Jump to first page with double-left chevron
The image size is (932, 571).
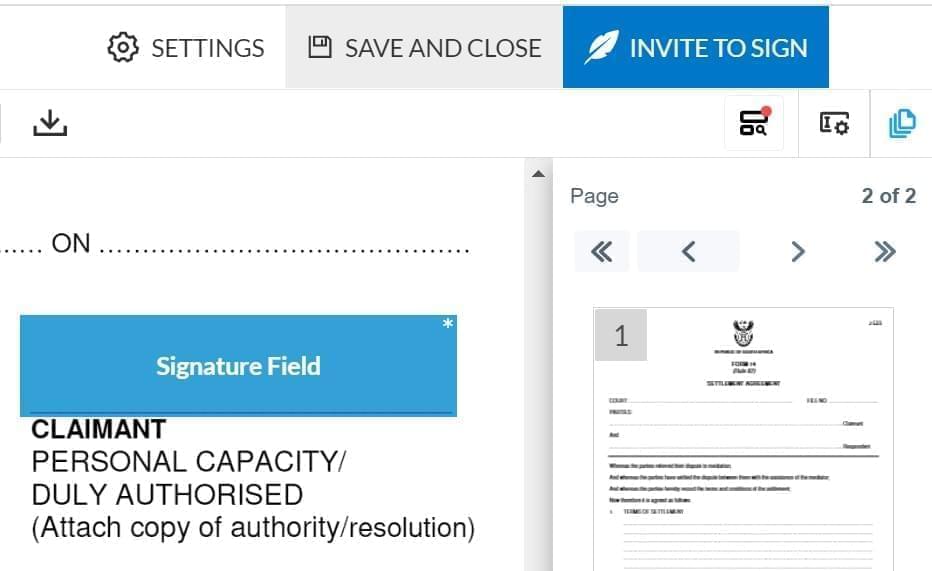602,251
